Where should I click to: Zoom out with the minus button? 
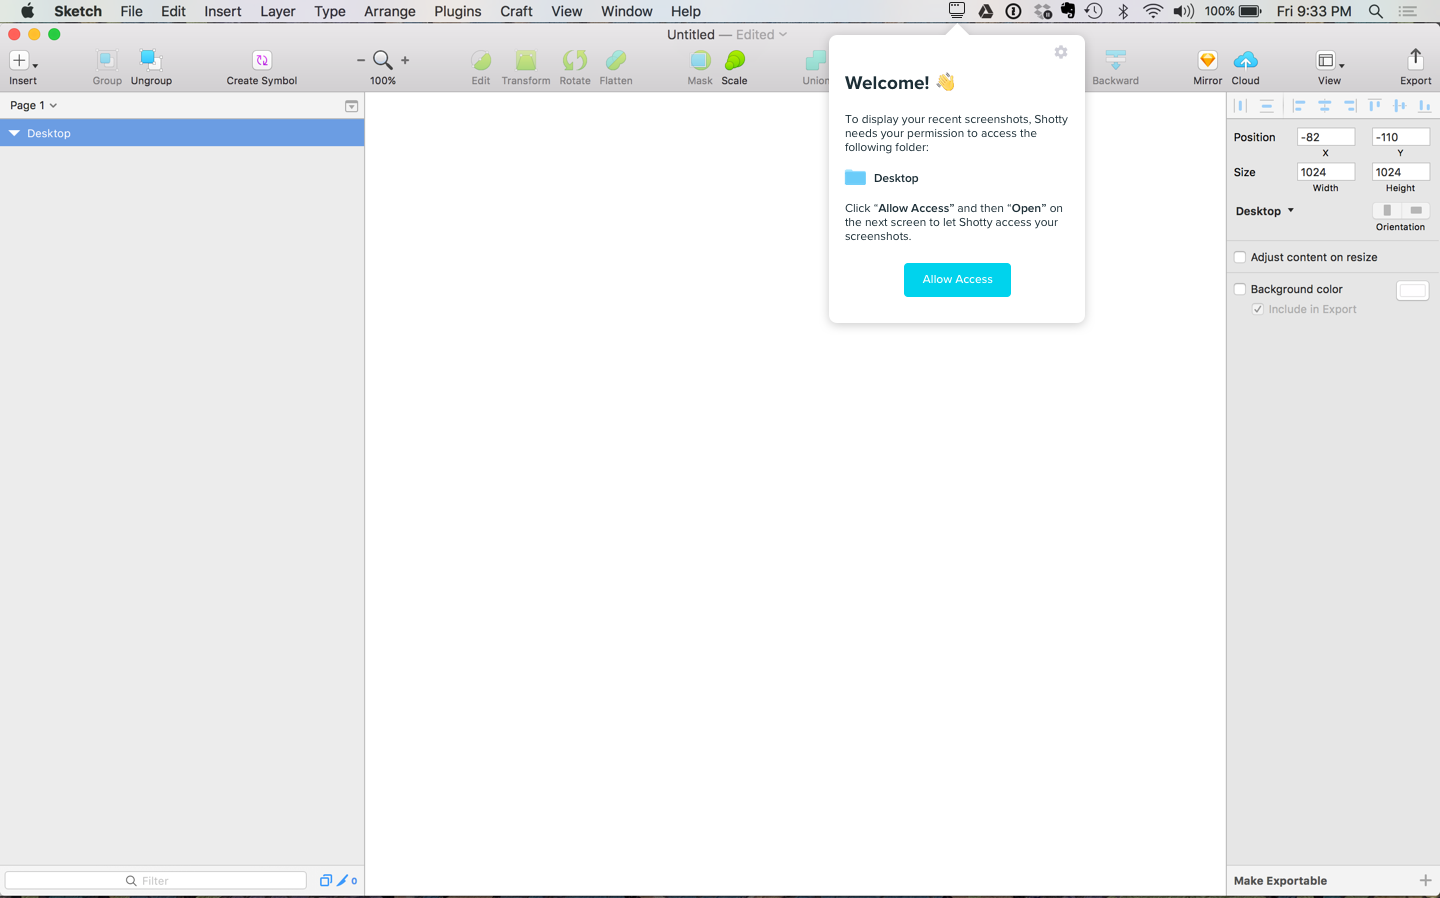click(361, 60)
